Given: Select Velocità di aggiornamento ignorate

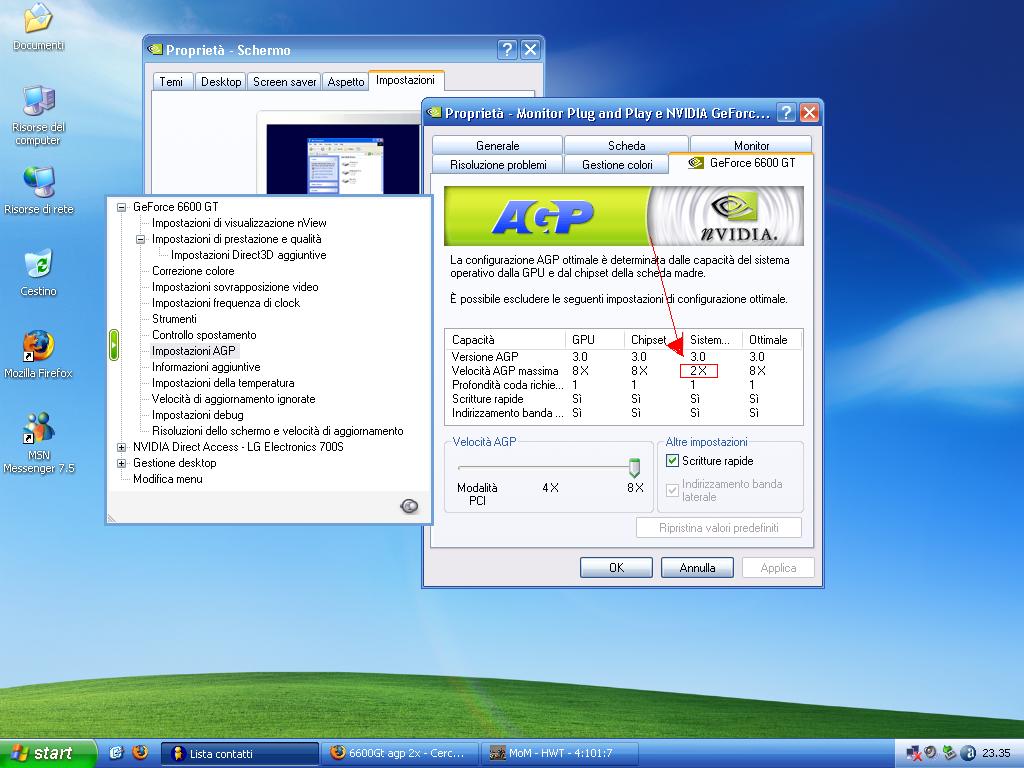Looking at the screenshot, I should tap(233, 399).
